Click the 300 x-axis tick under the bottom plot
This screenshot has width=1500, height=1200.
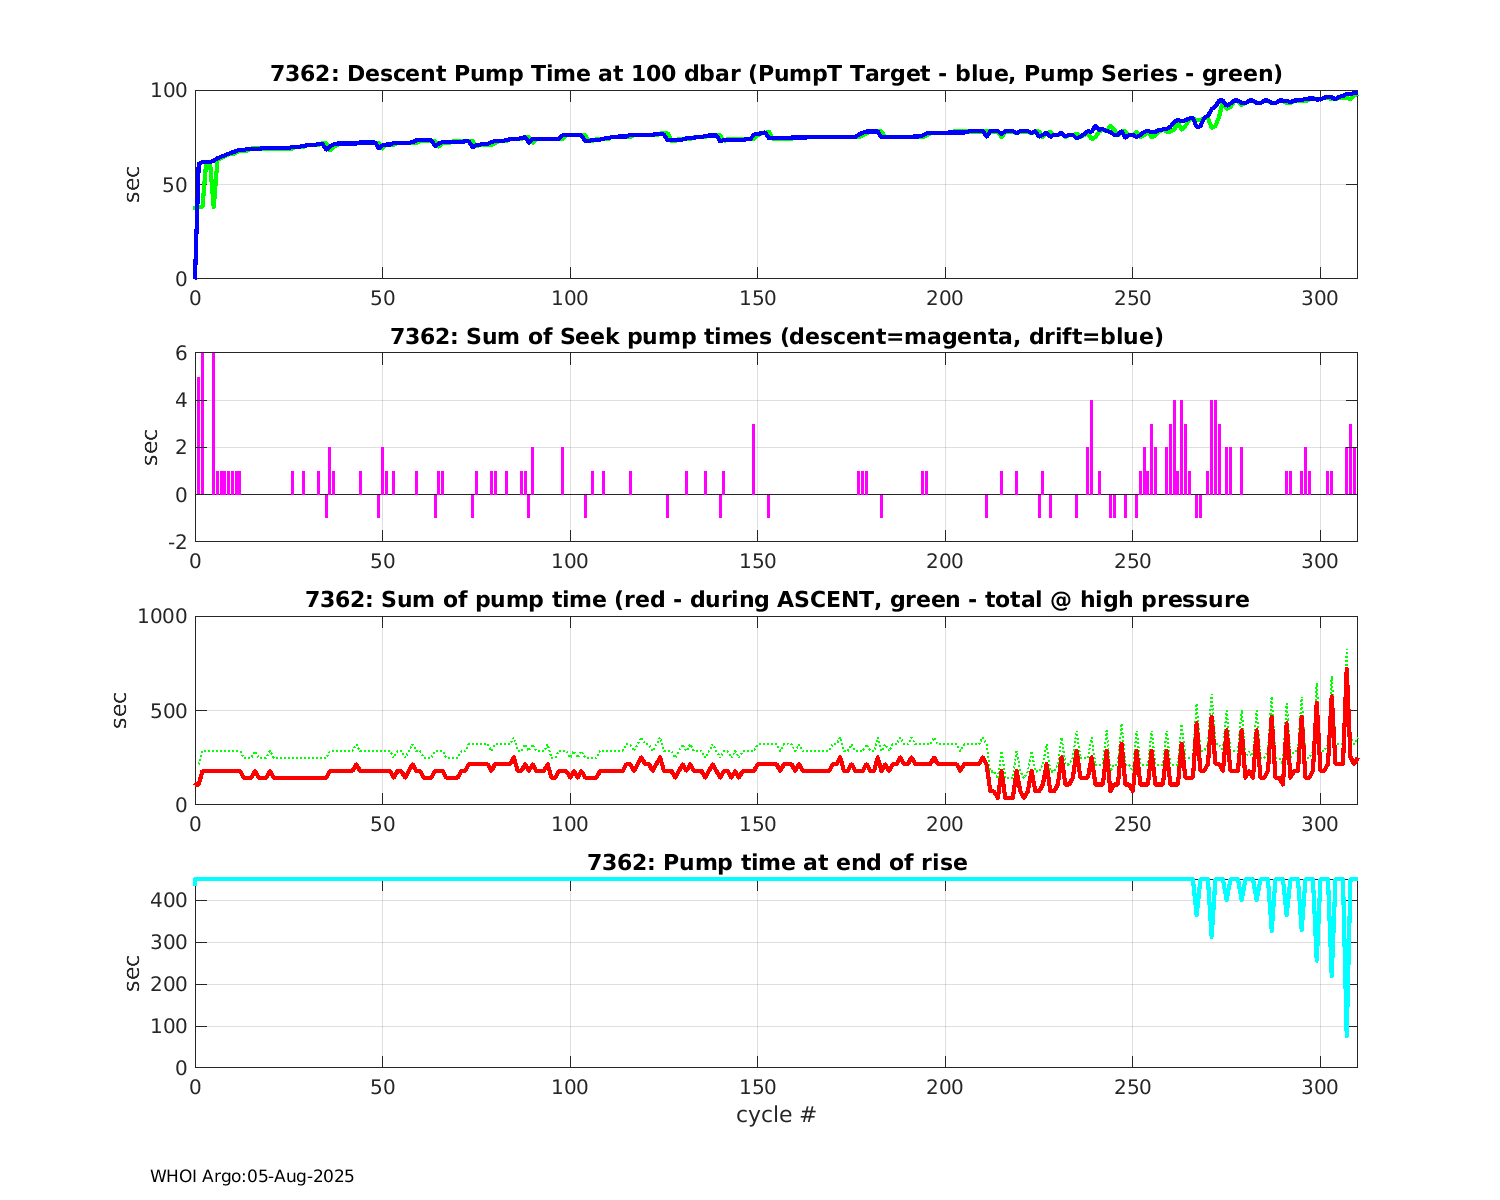click(x=1320, y=1088)
